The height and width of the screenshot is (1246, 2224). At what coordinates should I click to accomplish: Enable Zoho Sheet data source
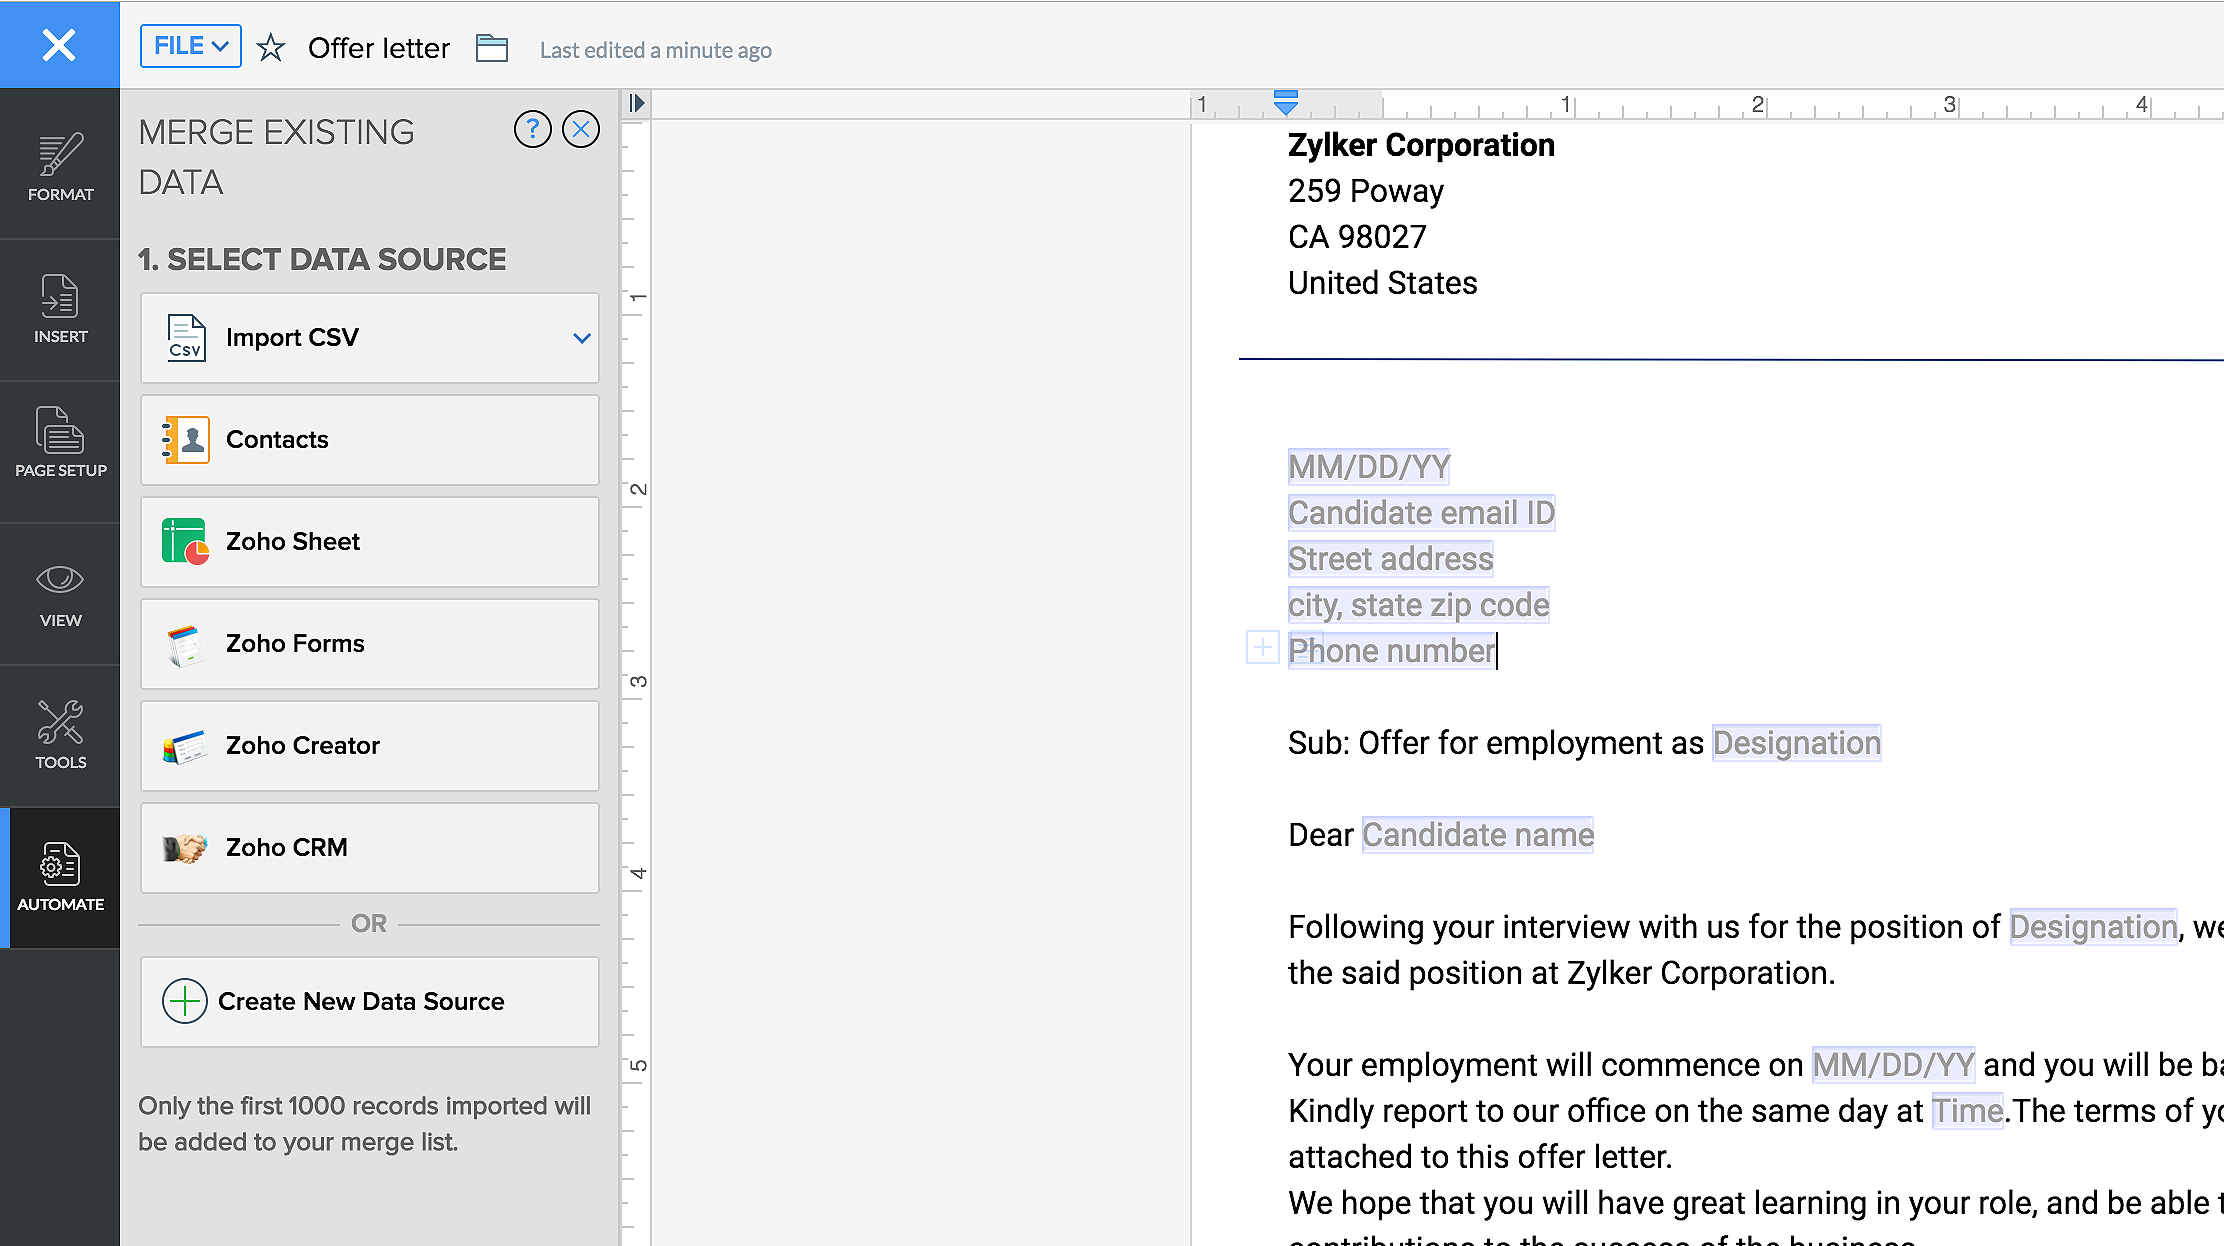click(x=371, y=542)
